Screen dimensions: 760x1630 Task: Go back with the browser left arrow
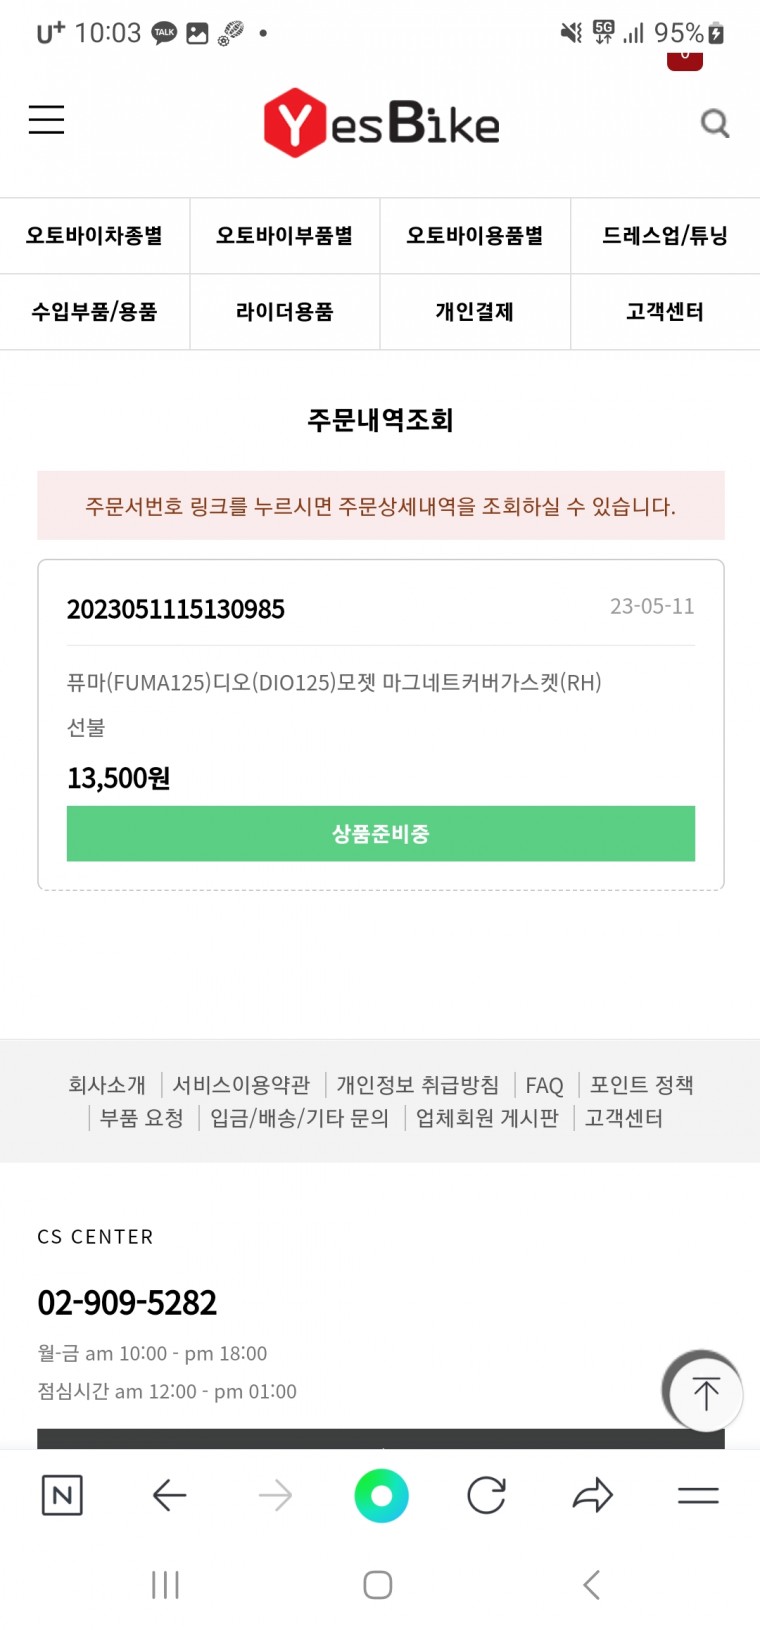coord(169,1495)
